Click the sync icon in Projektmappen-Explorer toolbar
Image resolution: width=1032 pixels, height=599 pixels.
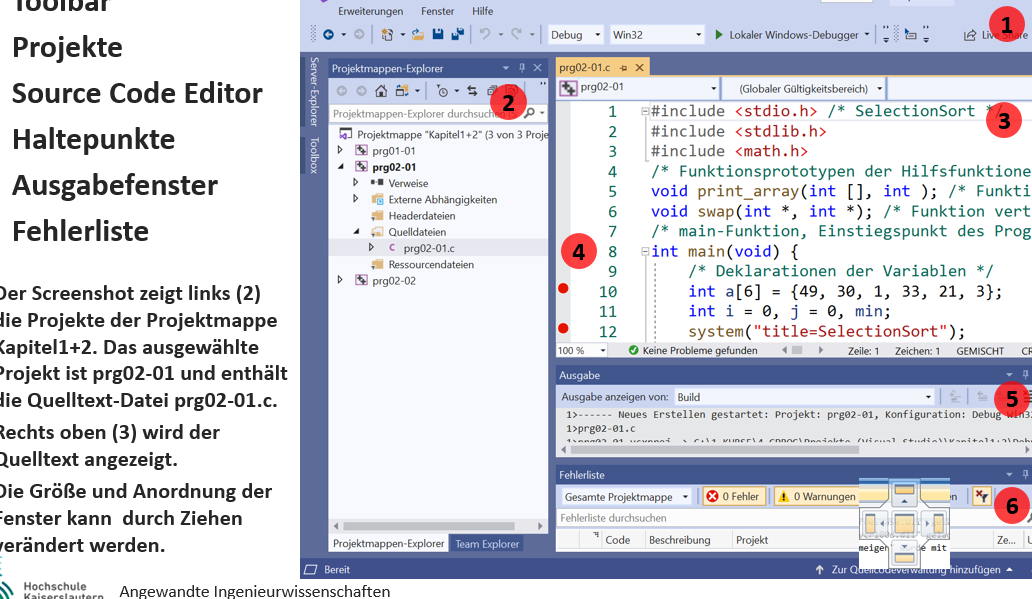tap(472, 91)
